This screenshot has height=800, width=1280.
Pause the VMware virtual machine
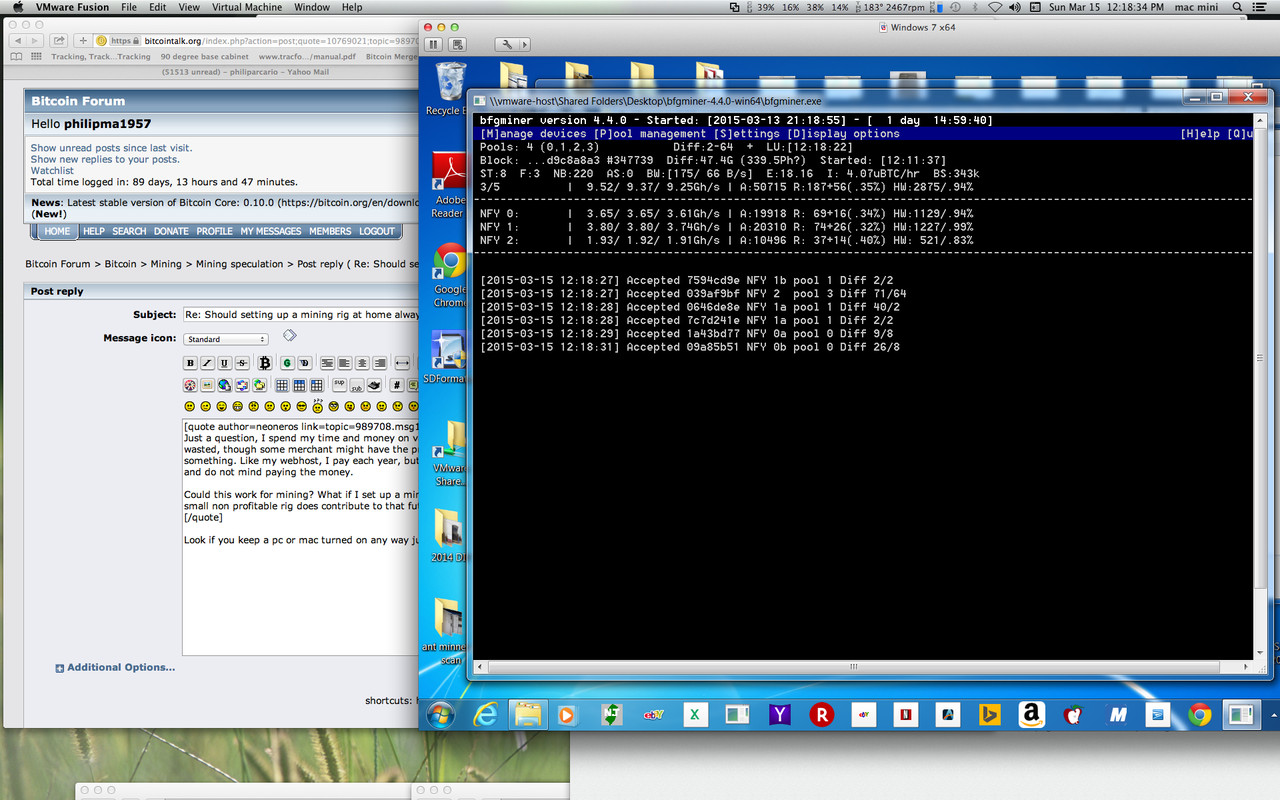[x=433, y=44]
